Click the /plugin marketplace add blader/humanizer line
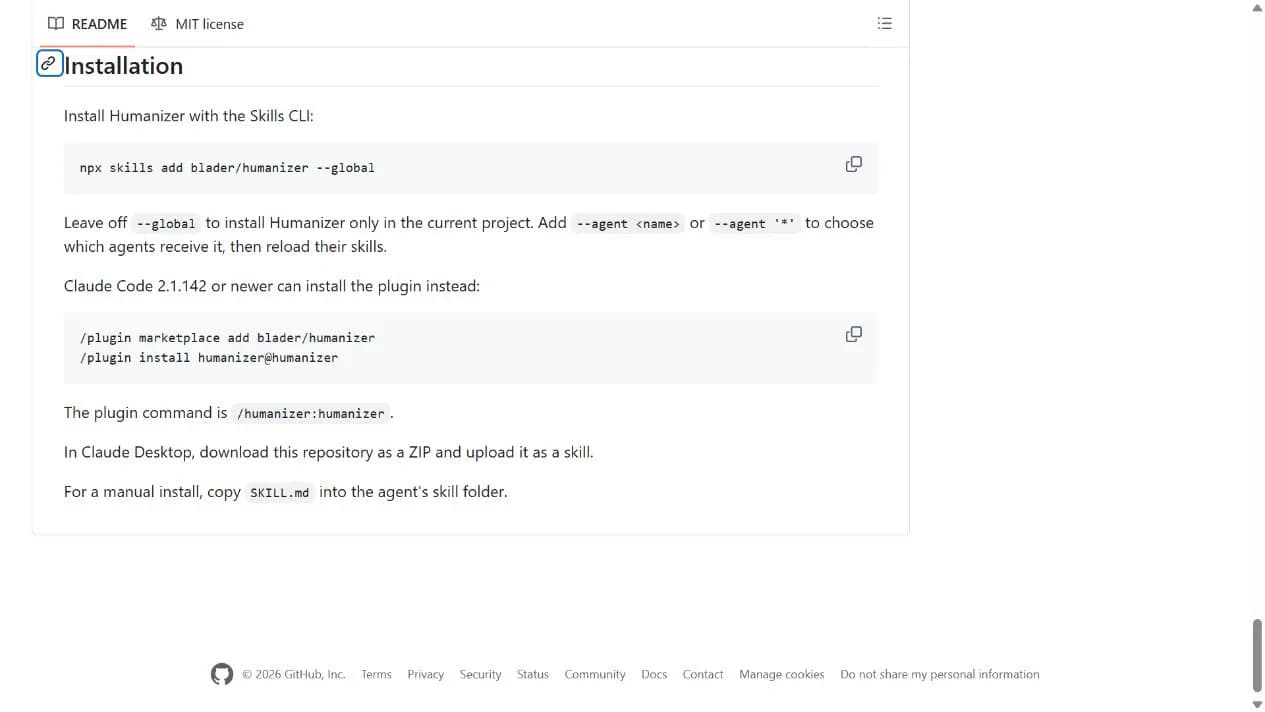Image resolution: width=1265 pixels, height=712 pixels. 227,338
